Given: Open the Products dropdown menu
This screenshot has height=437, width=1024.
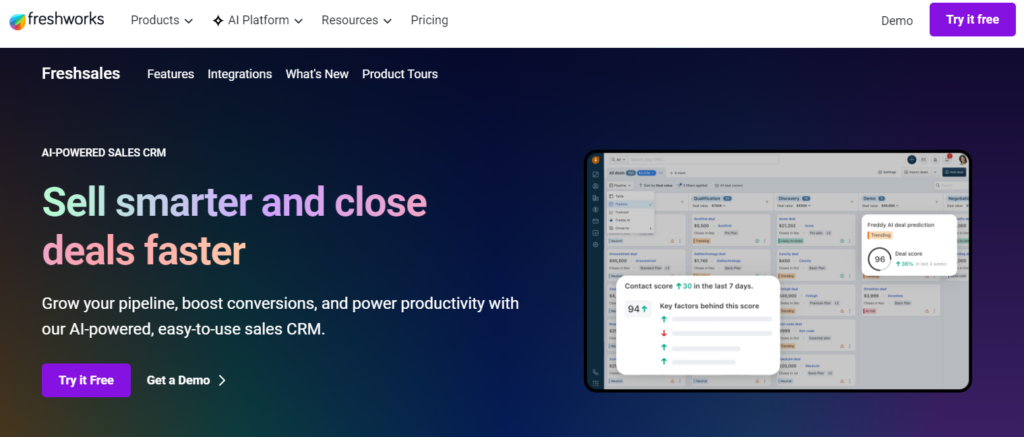Looking at the screenshot, I should [x=161, y=20].
